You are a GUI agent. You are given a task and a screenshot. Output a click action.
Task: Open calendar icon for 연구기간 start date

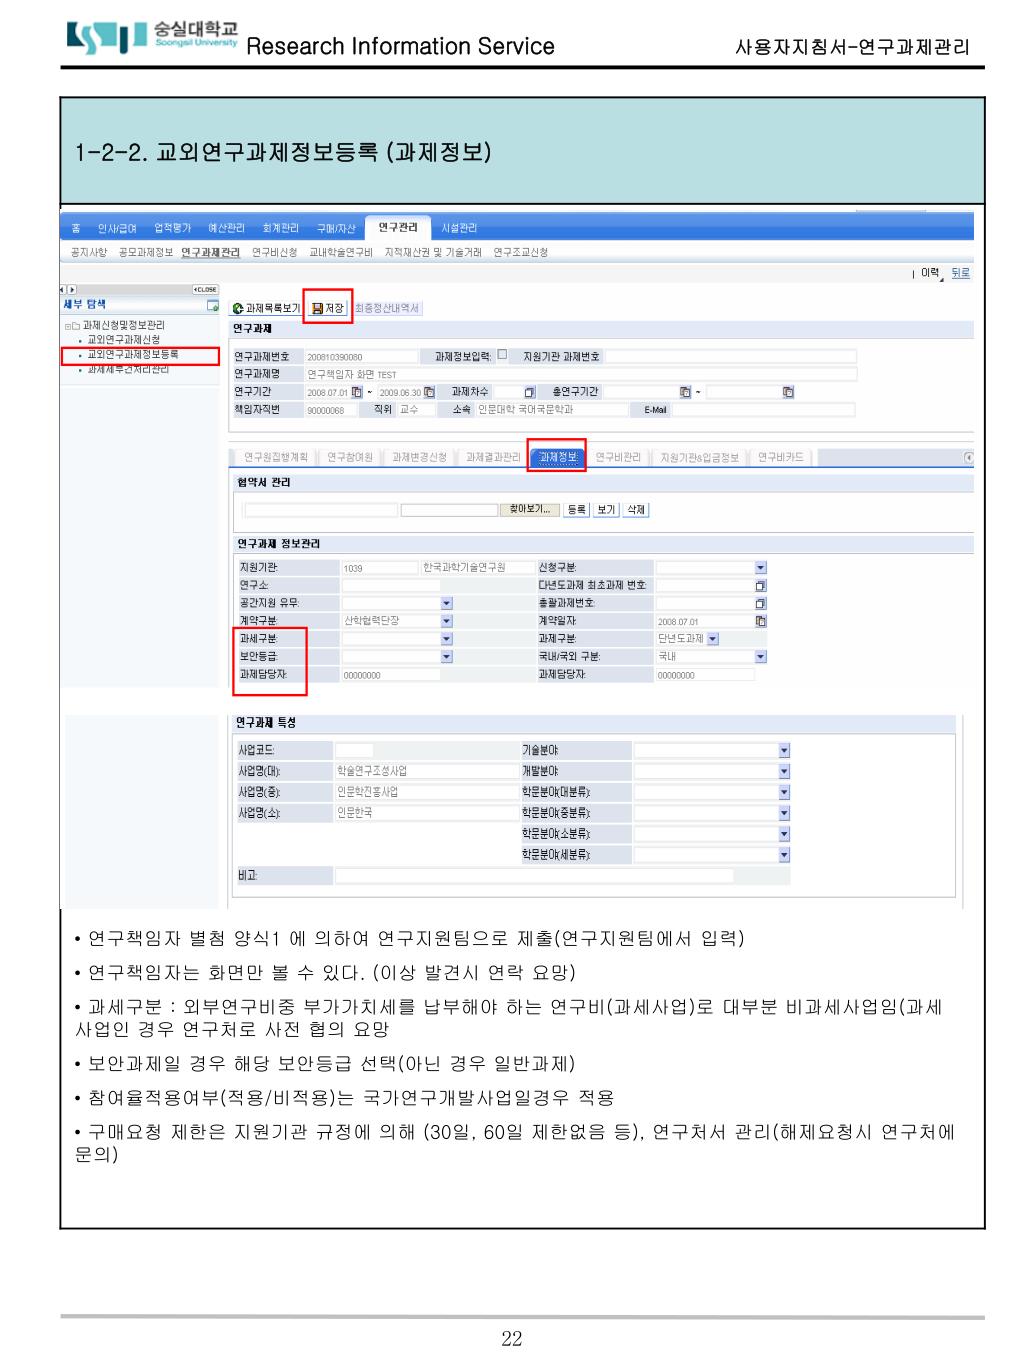357,392
